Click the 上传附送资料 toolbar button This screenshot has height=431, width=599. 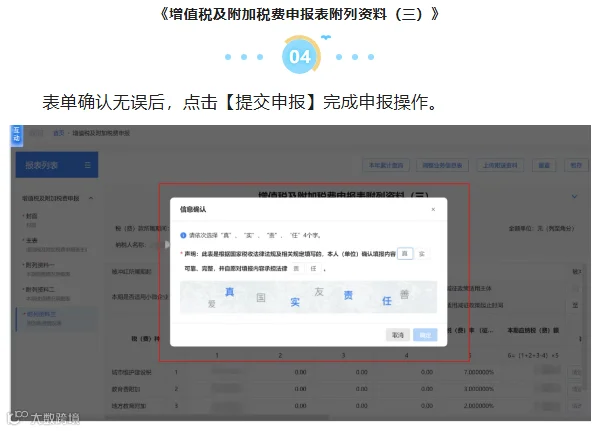pyautogui.click(x=500, y=165)
